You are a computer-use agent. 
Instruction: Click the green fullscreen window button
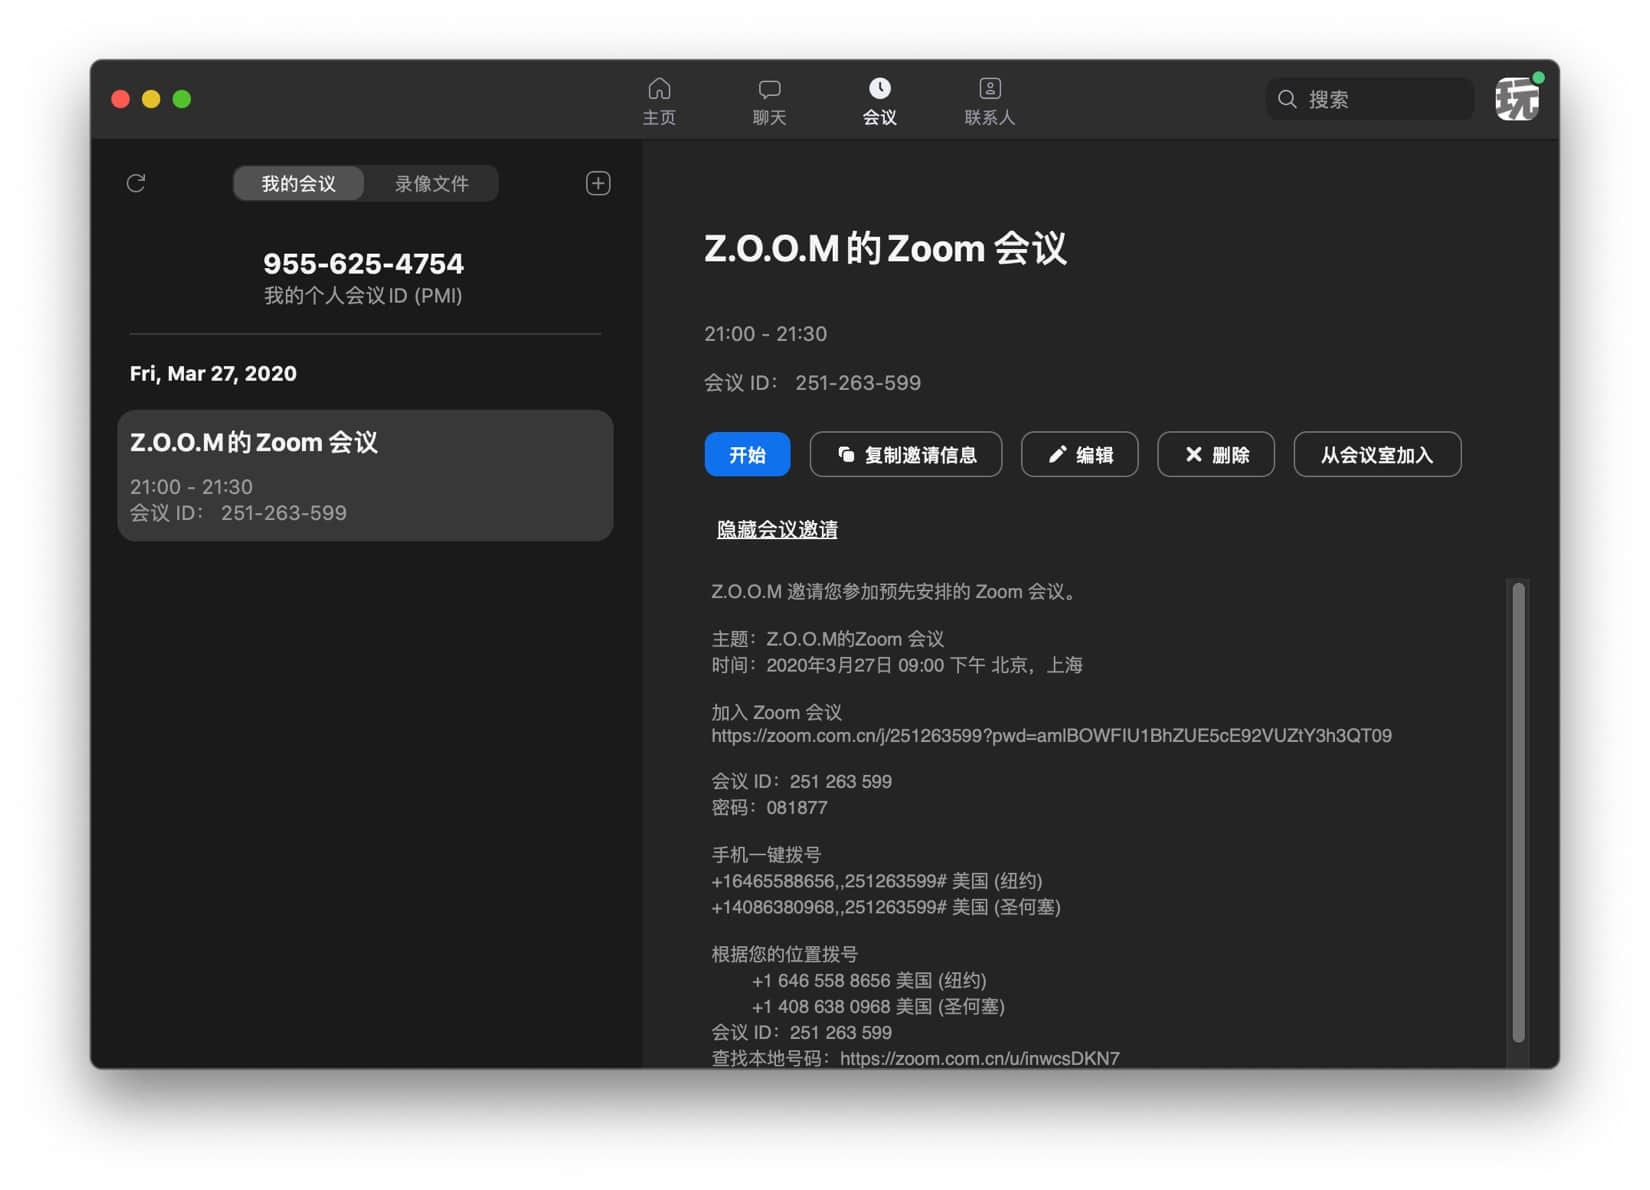click(182, 99)
